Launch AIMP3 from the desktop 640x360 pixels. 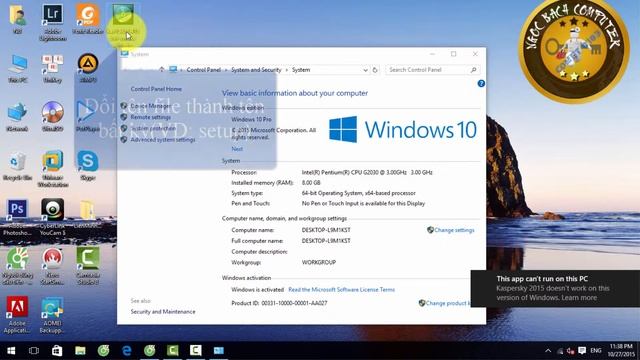coord(88,68)
